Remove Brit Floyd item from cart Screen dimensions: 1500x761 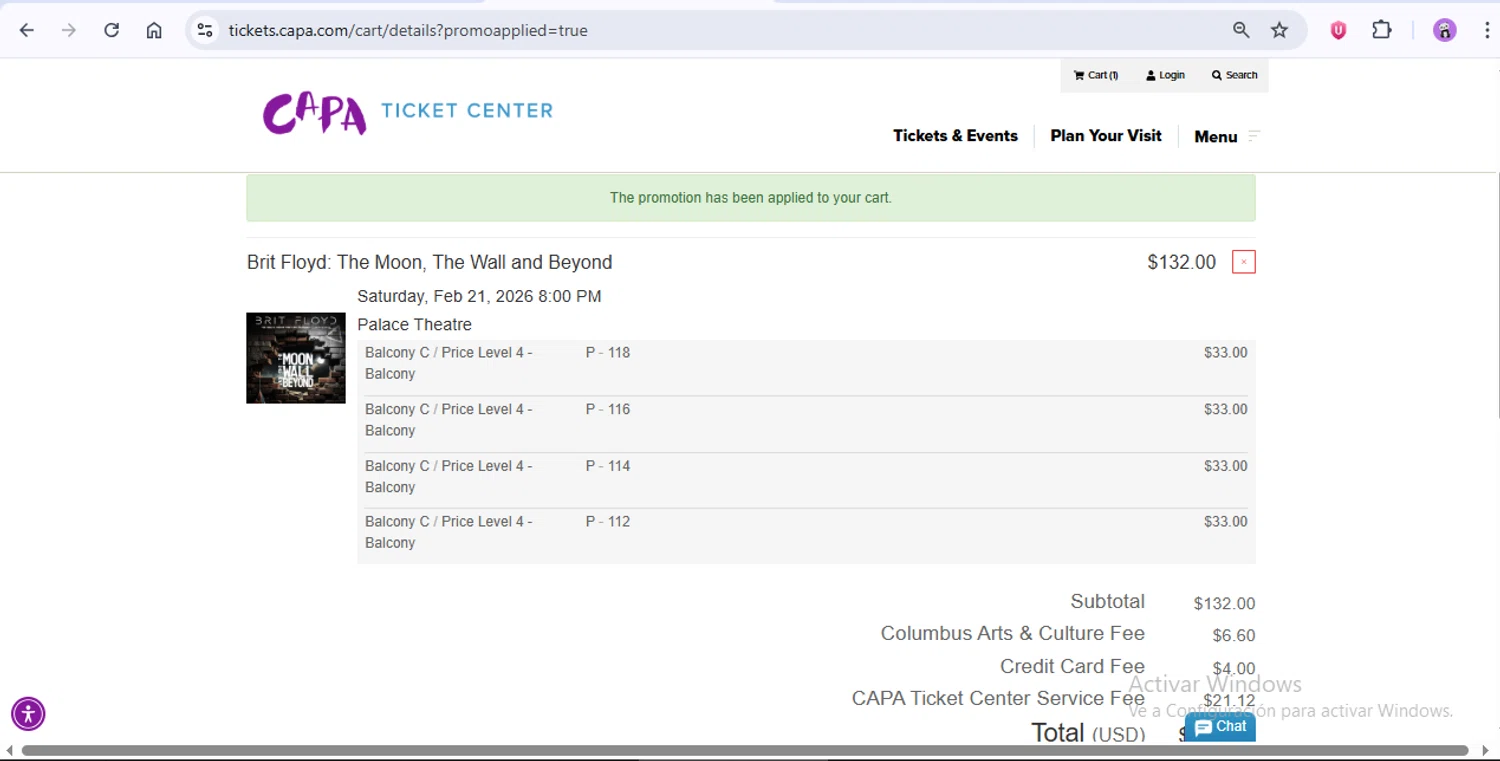pos(1244,262)
